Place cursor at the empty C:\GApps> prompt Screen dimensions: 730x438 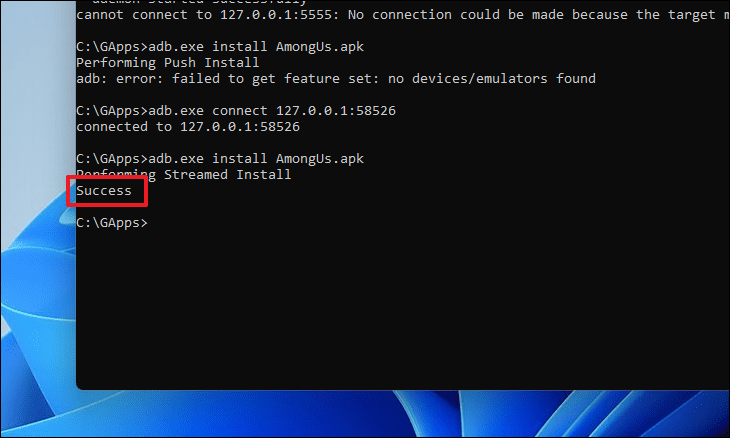[112, 223]
